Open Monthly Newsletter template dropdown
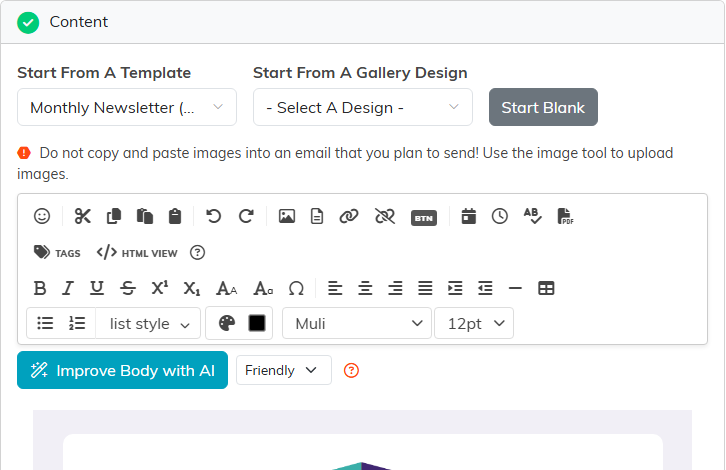Image resolution: width=726 pixels, height=470 pixels. 126,107
